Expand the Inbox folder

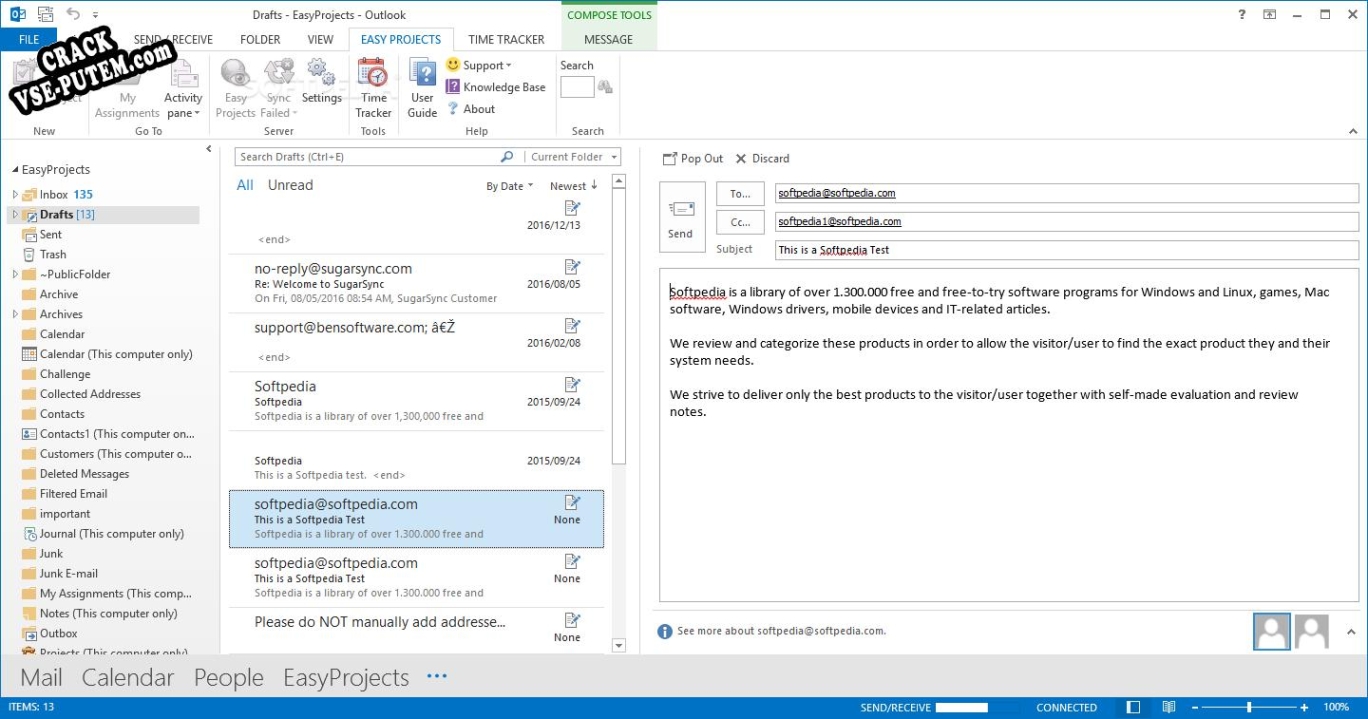[x=15, y=195]
